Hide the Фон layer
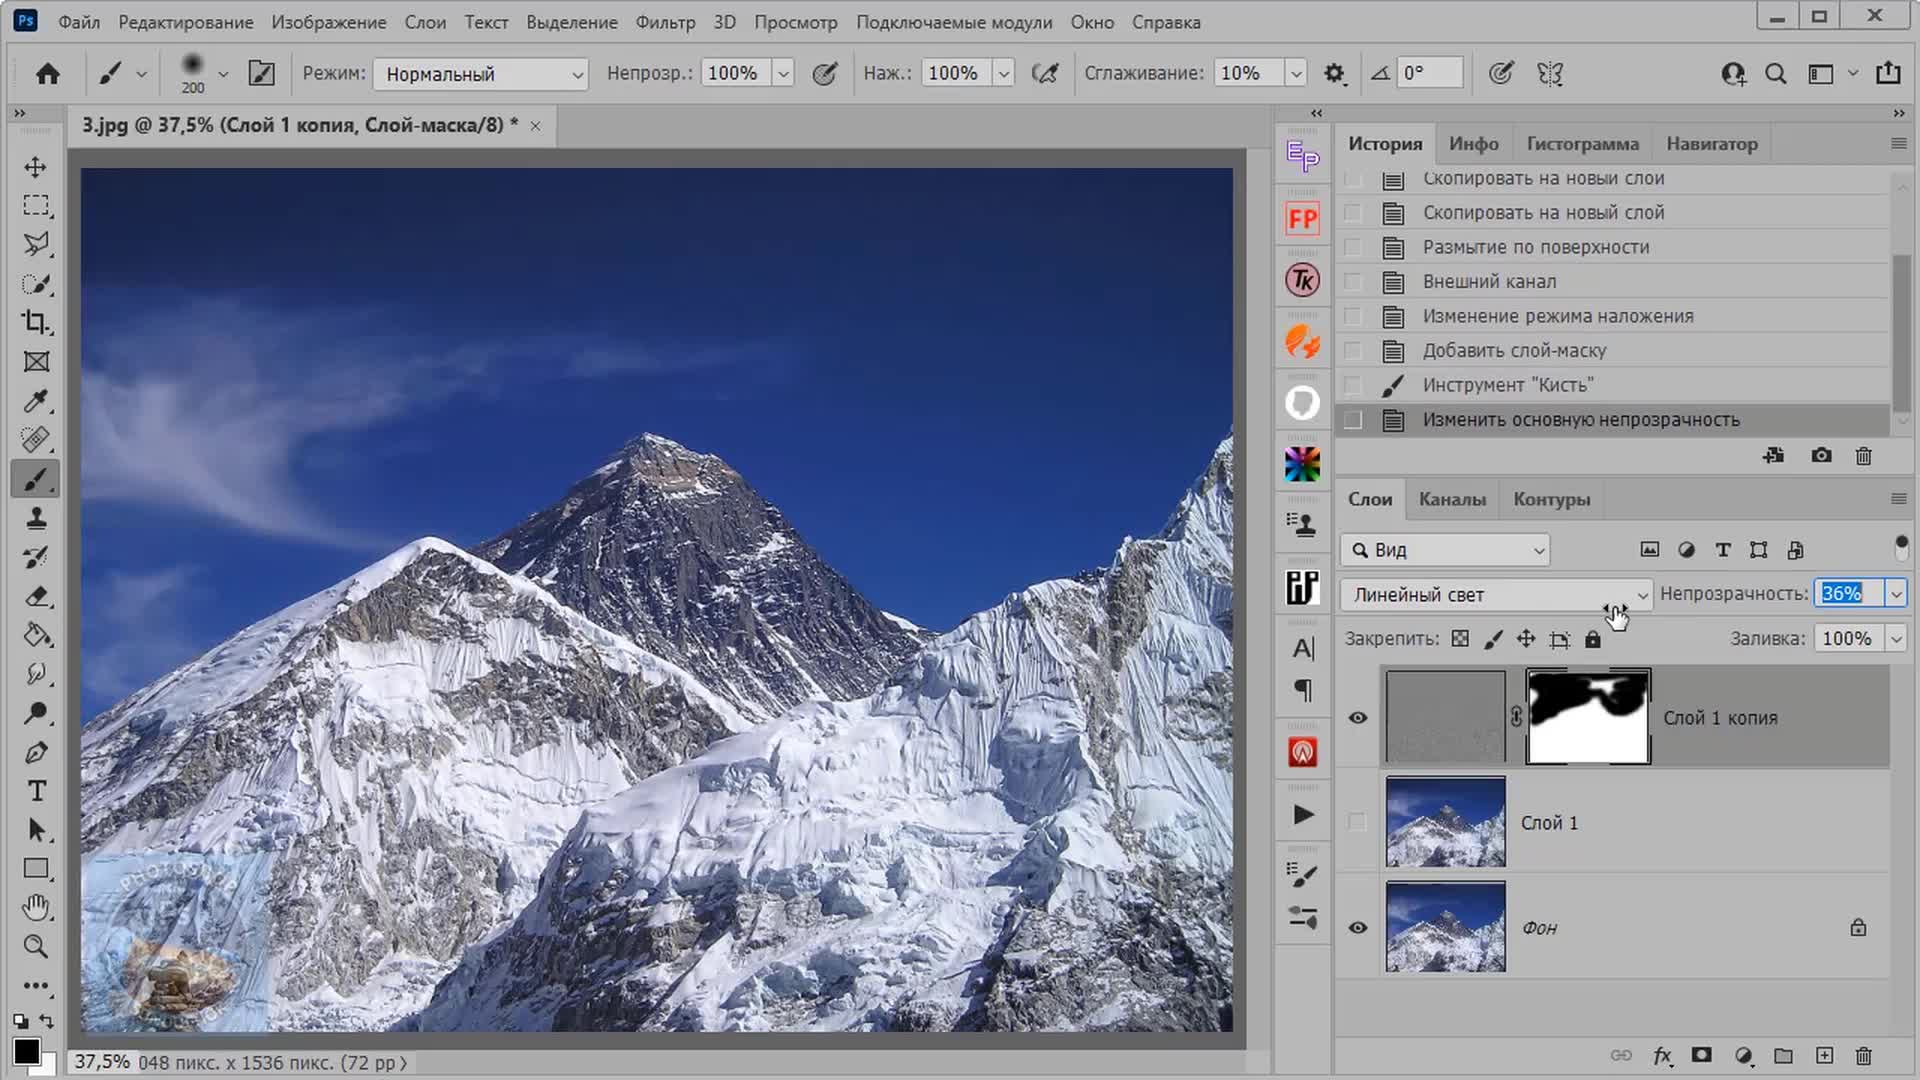The width and height of the screenshot is (1920, 1080). 1357,928
